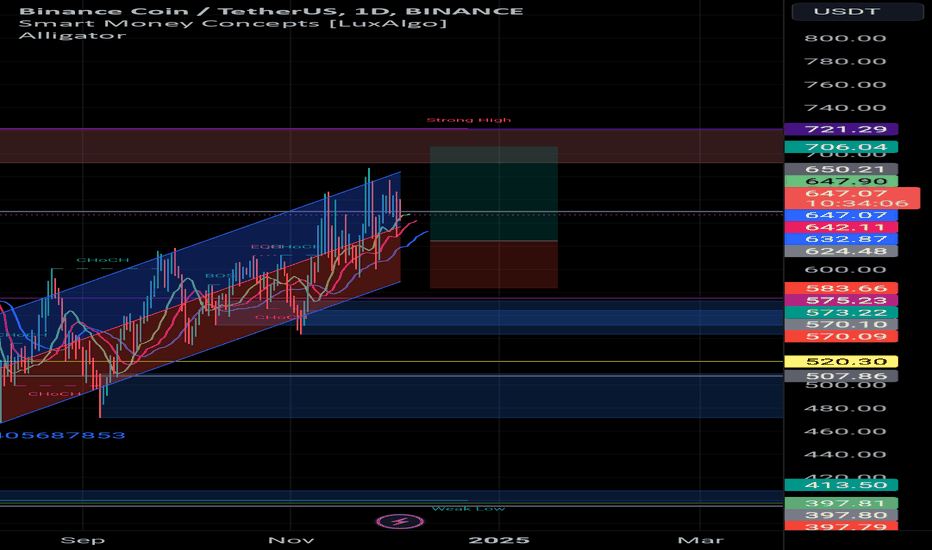Select the green CHoCH label near September
The image size is (932, 550).
click(102, 260)
